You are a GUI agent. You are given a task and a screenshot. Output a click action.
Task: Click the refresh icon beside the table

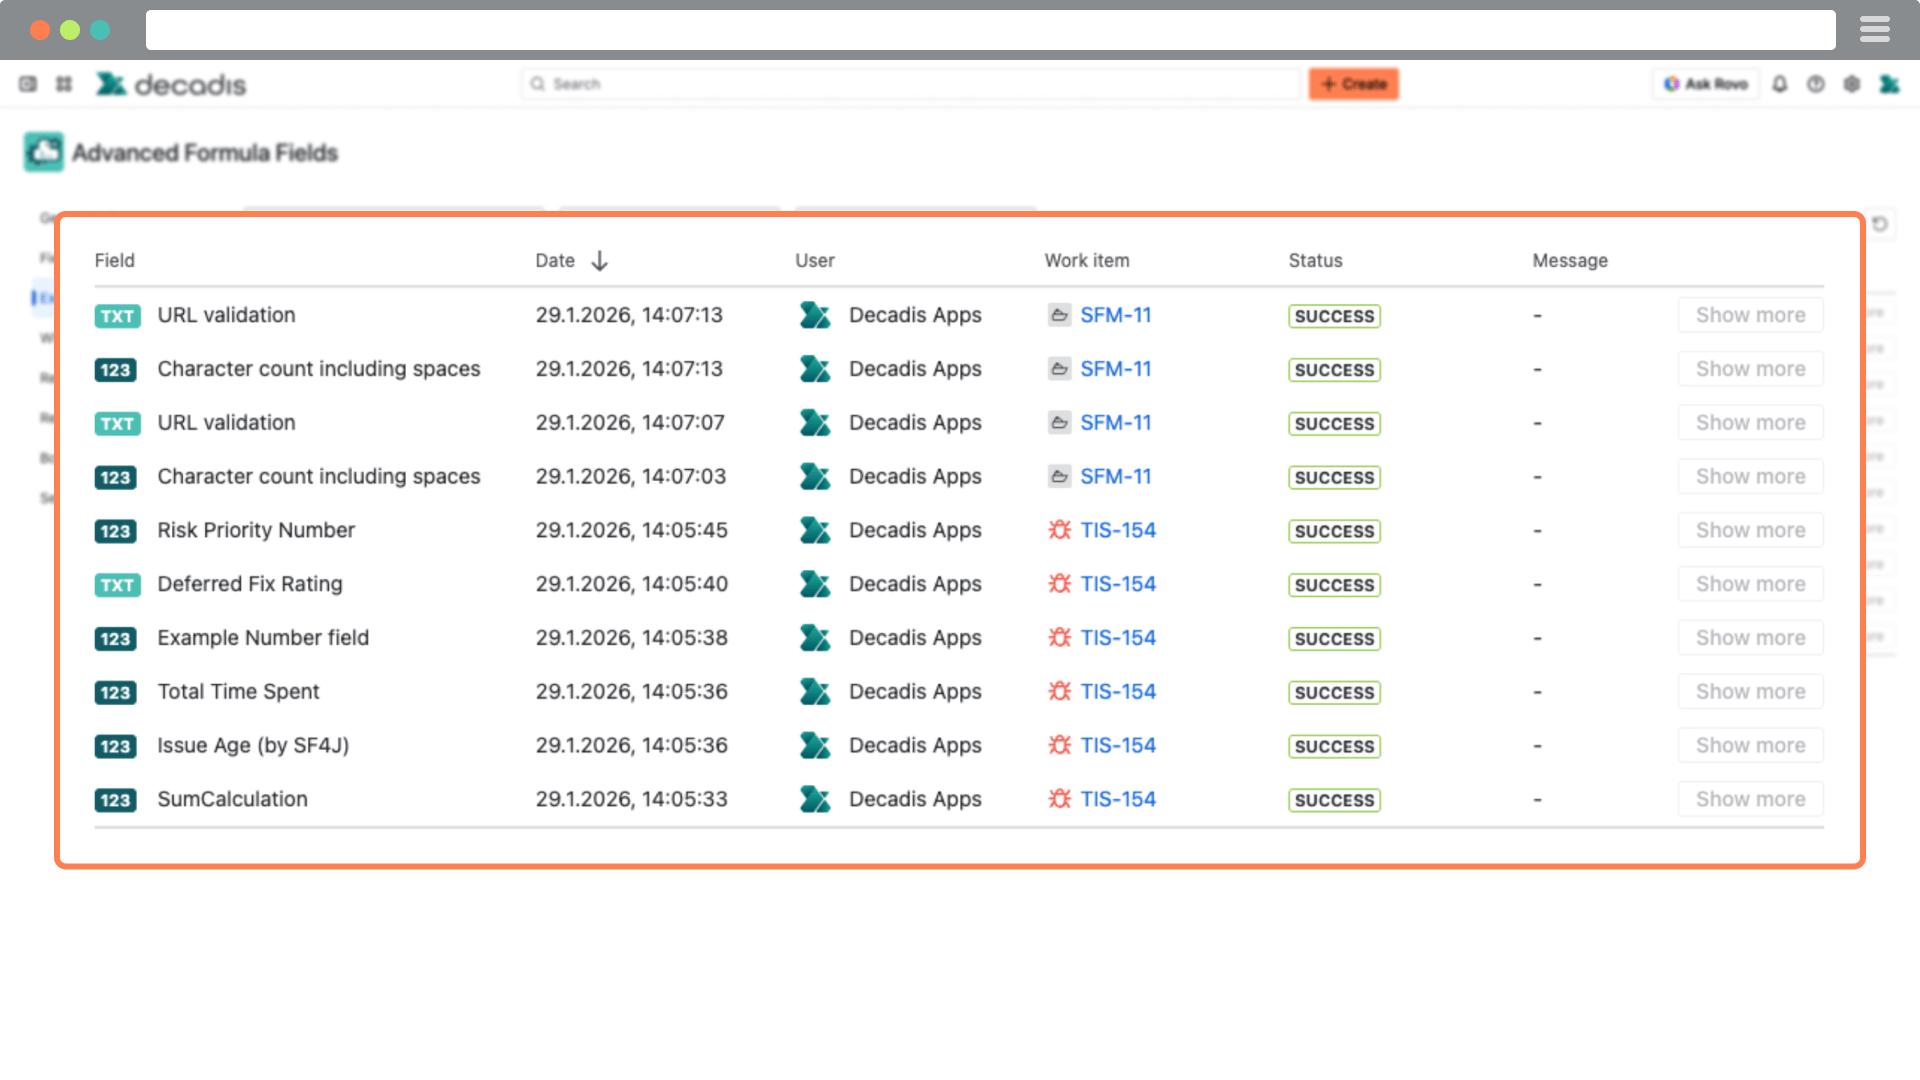[x=1880, y=224]
